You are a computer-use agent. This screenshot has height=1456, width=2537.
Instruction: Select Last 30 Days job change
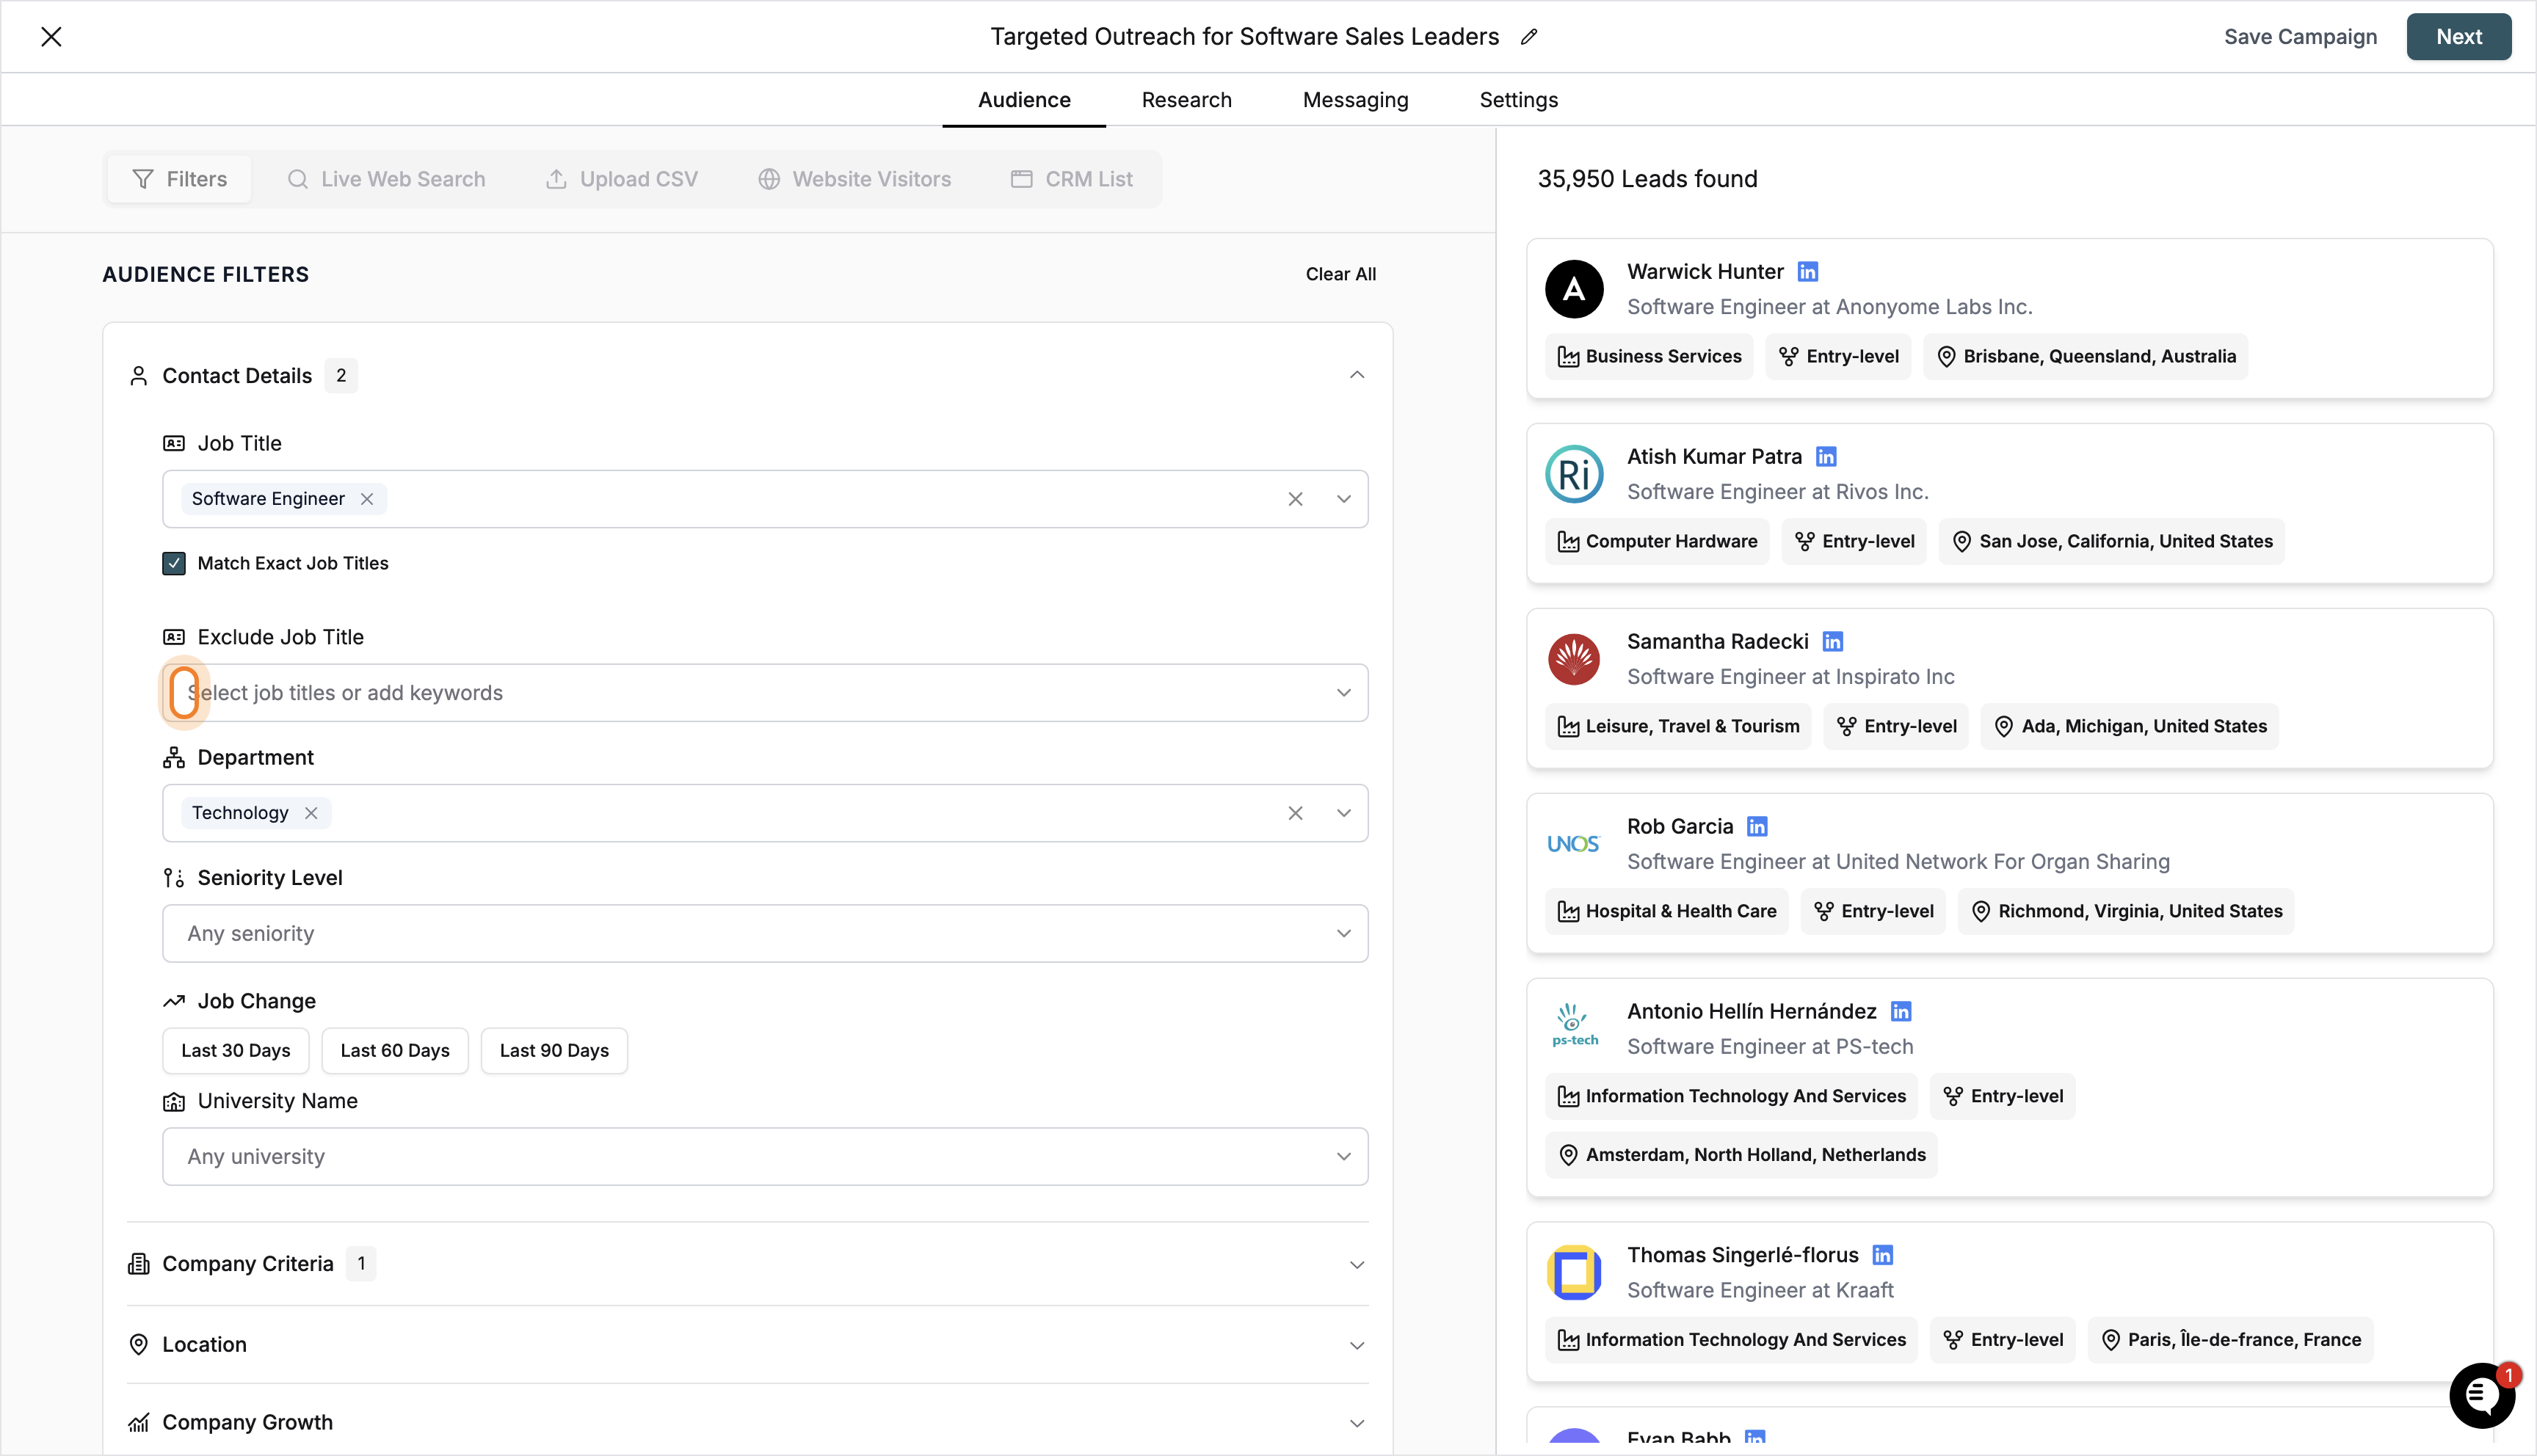[235, 1050]
